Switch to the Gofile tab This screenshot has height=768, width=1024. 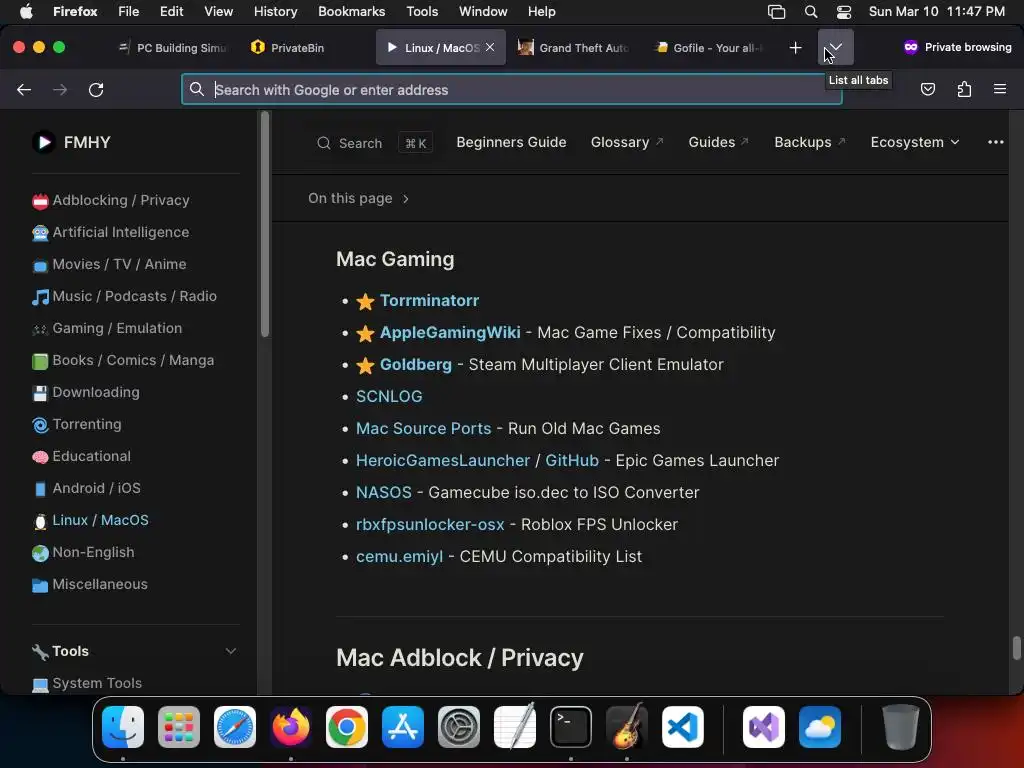[711, 48]
